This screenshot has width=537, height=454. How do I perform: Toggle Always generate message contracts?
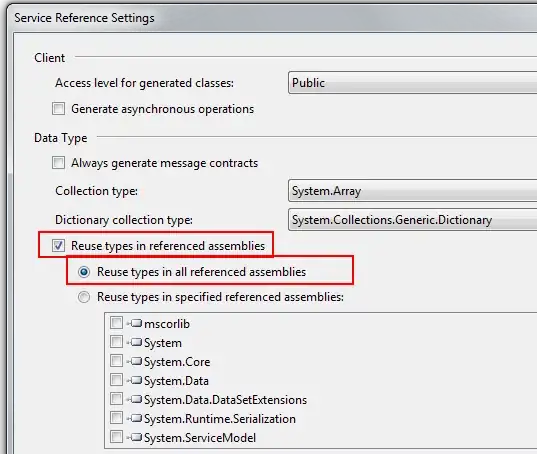coord(58,163)
